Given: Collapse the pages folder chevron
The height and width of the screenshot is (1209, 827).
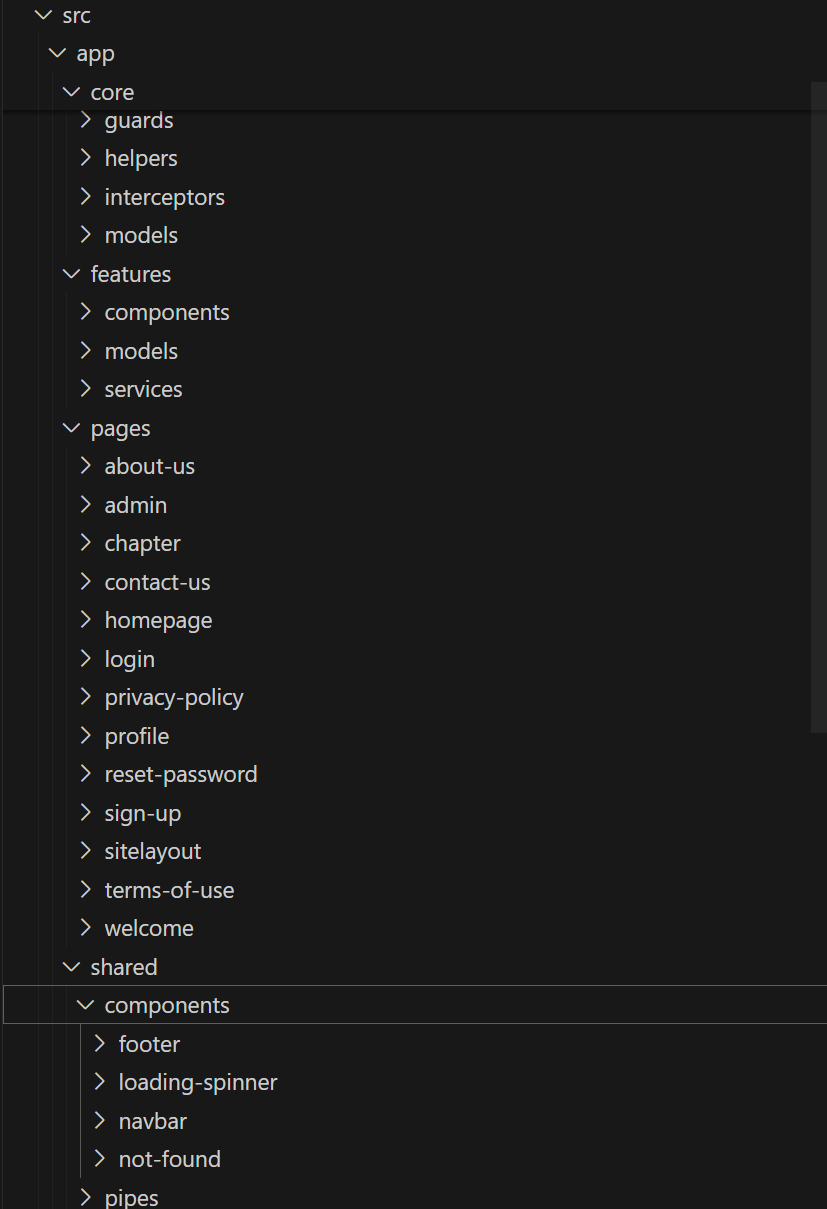Looking at the screenshot, I should pyautogui.click(x=71, y=428).
